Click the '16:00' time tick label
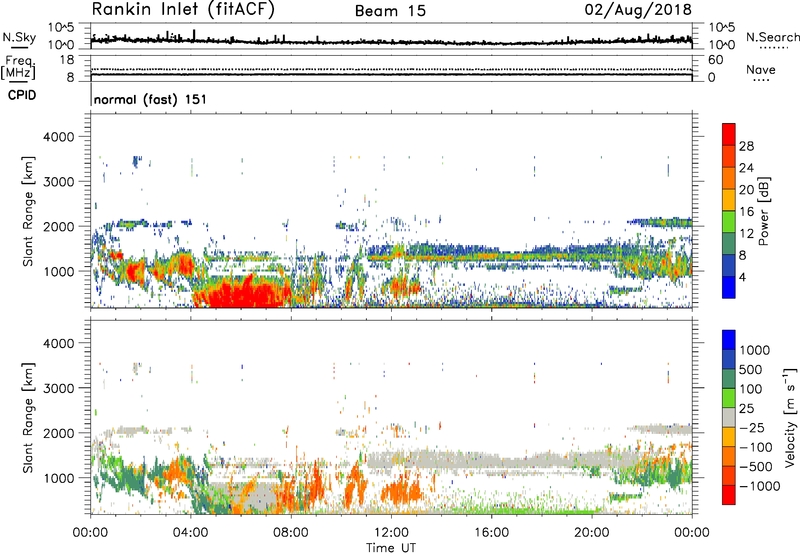Image resolution: width=800 pixels, height=554 pixels. click(491, 533)
